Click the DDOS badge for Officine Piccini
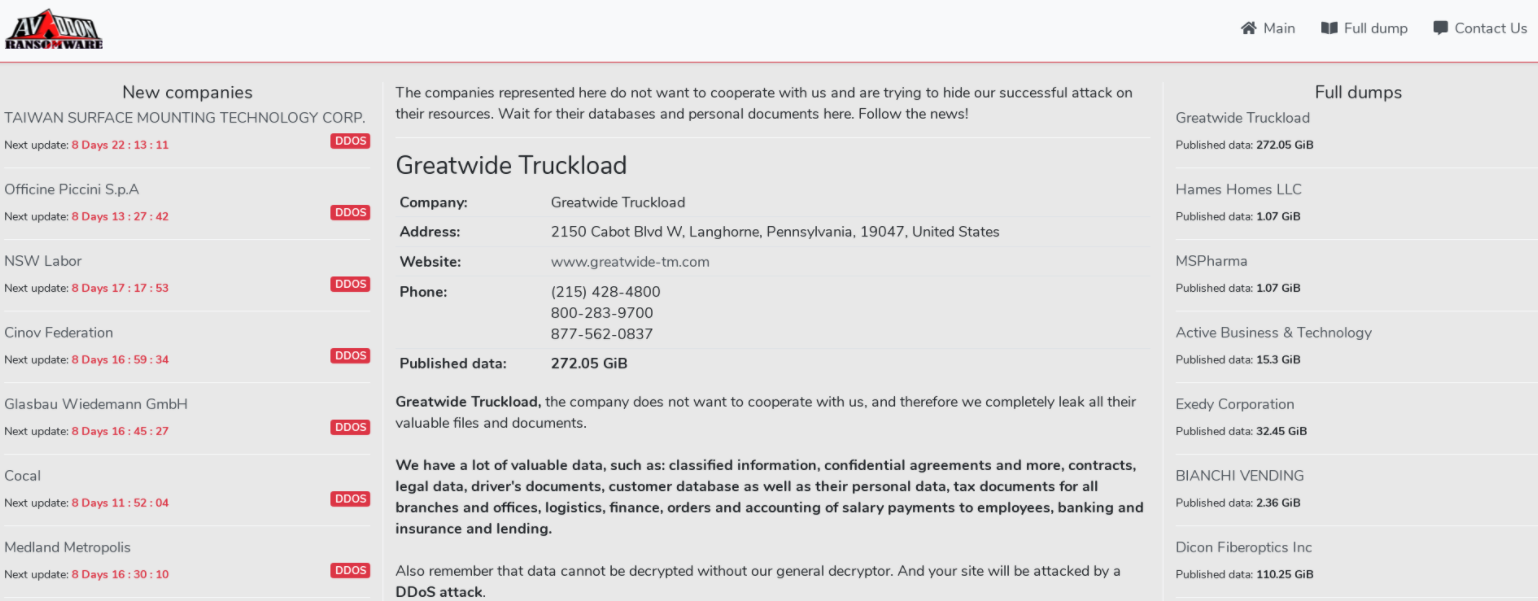Image resolution: width=1538 pixels, height=601 pixels. coord(350,212)
